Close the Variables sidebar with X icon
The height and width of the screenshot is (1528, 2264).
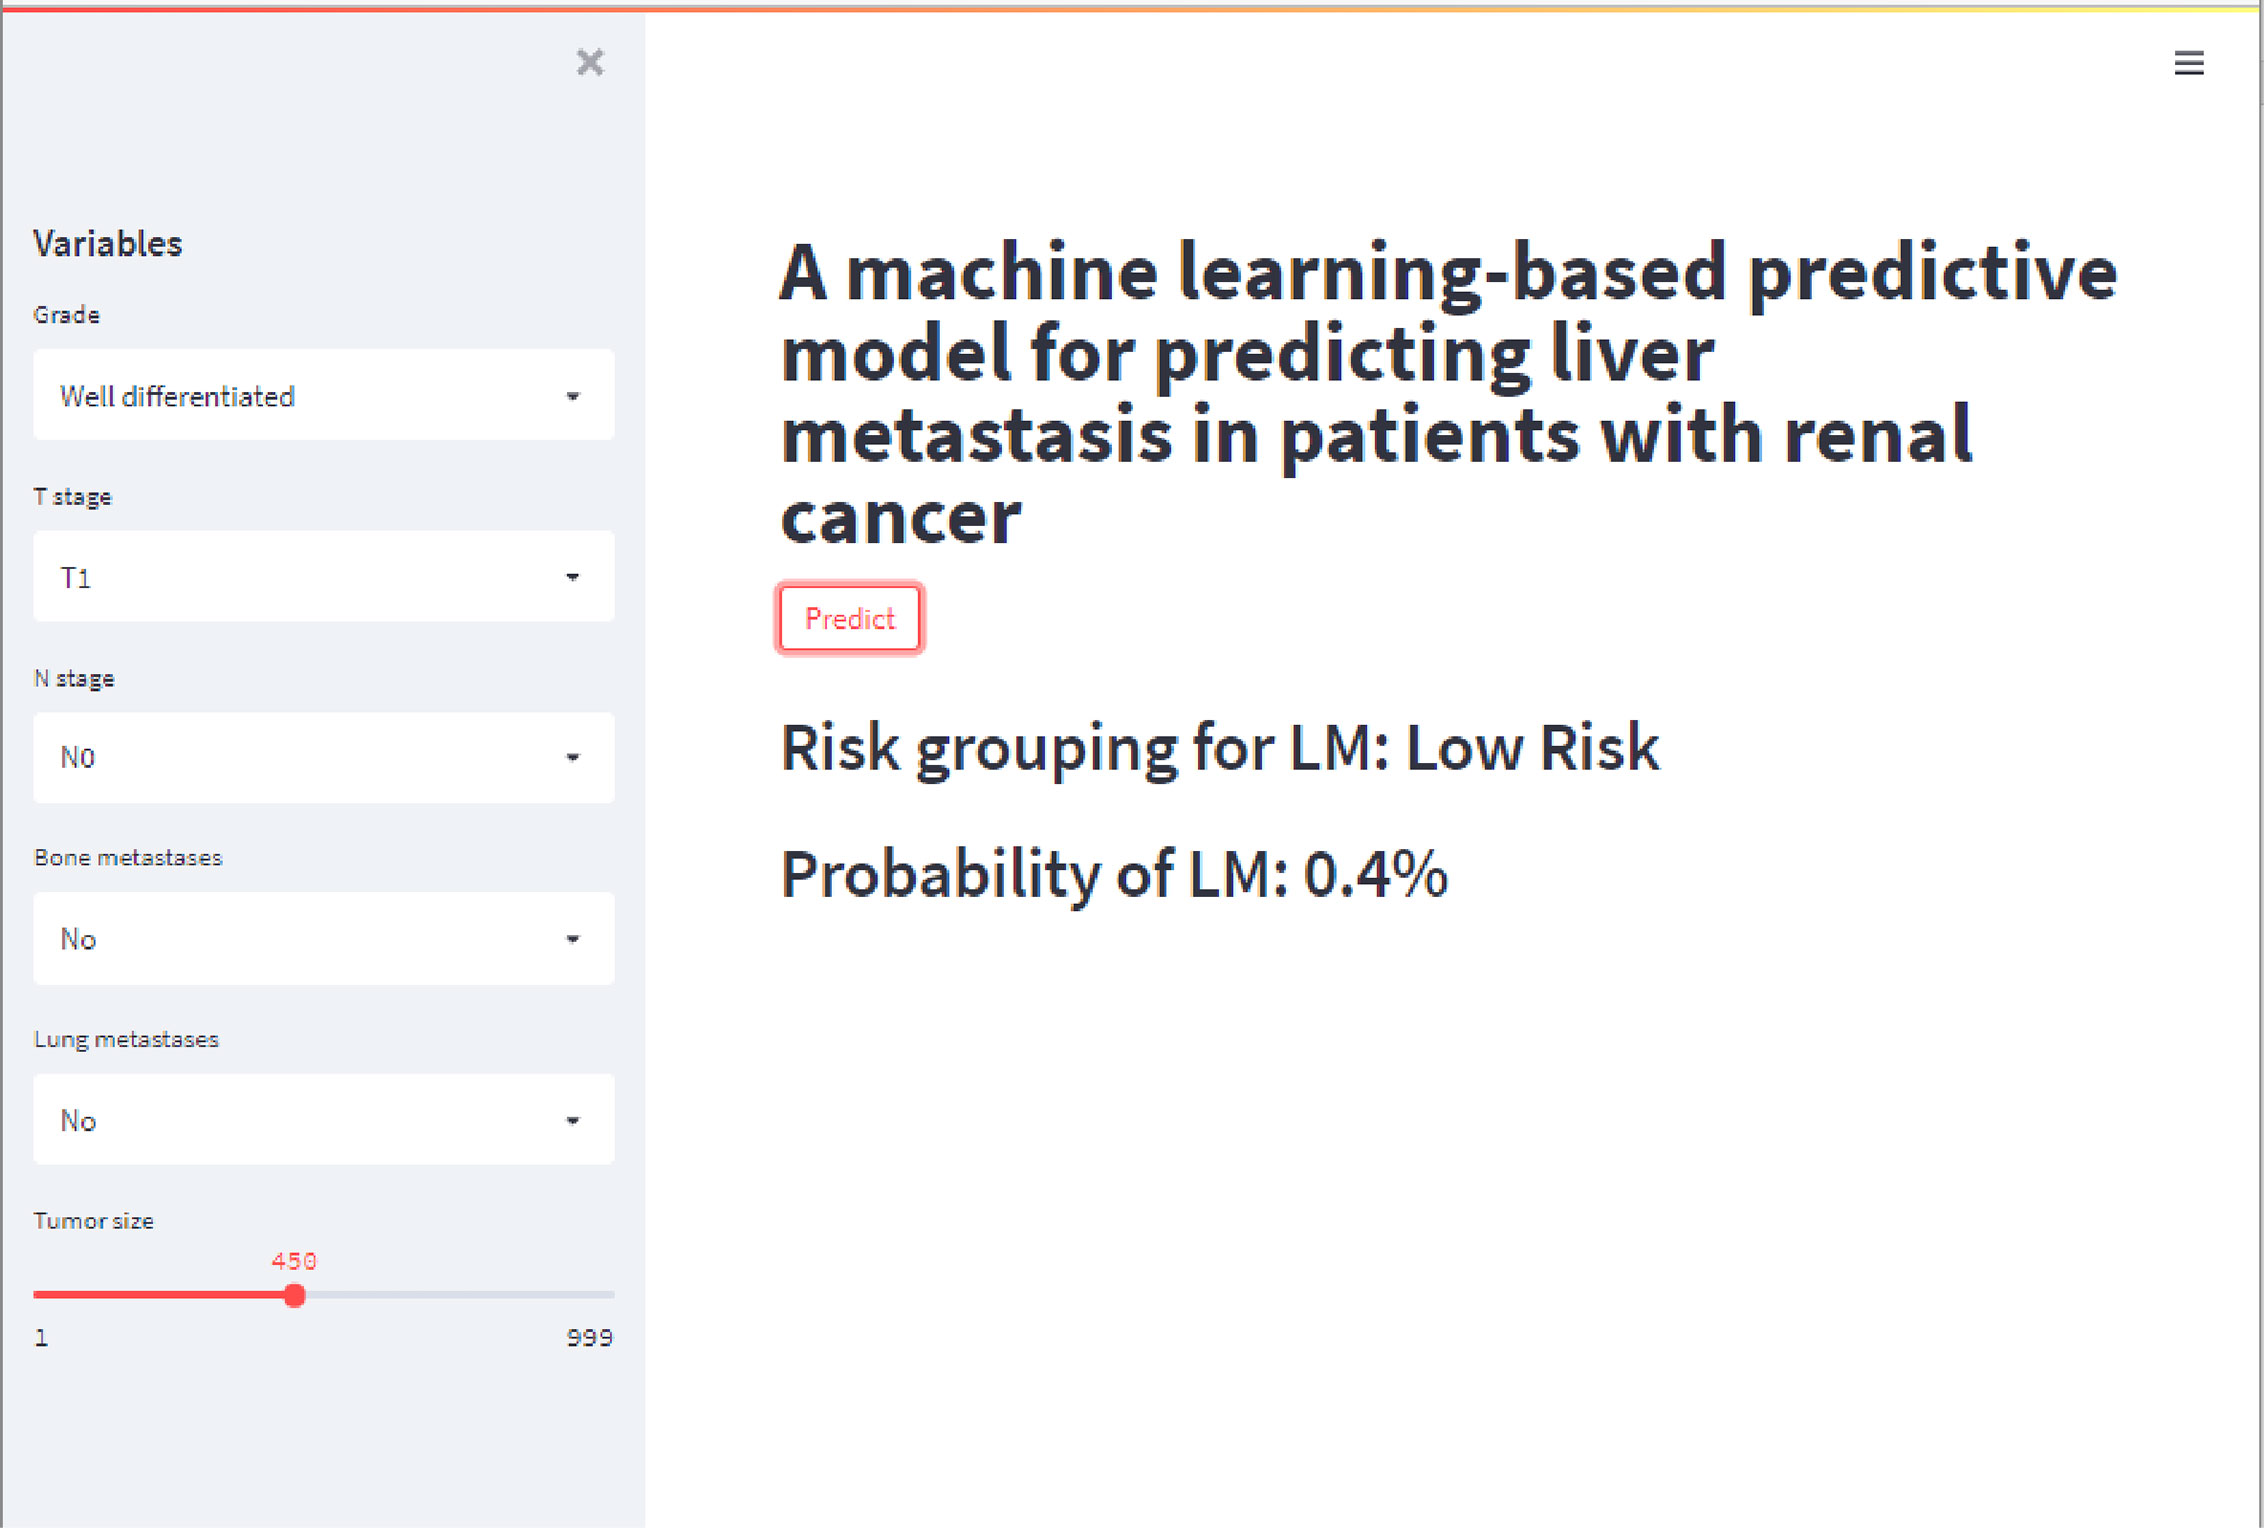590,62
